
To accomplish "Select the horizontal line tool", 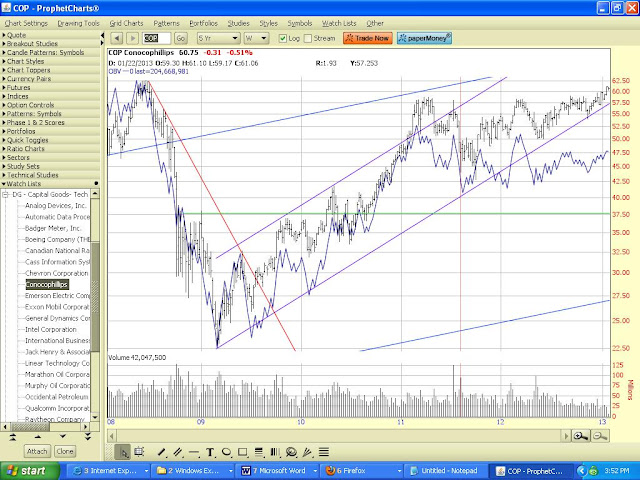I will [194, 452].
